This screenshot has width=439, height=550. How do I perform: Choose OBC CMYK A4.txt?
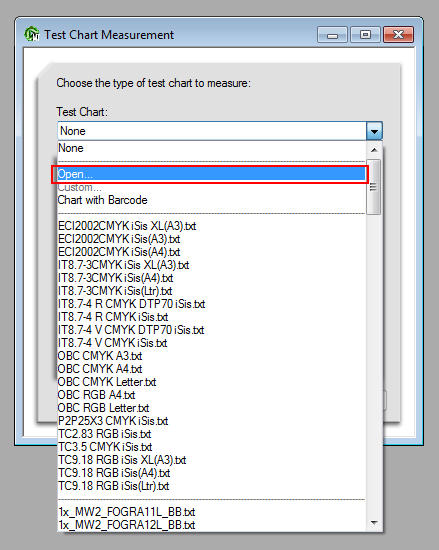coord(211,369)
